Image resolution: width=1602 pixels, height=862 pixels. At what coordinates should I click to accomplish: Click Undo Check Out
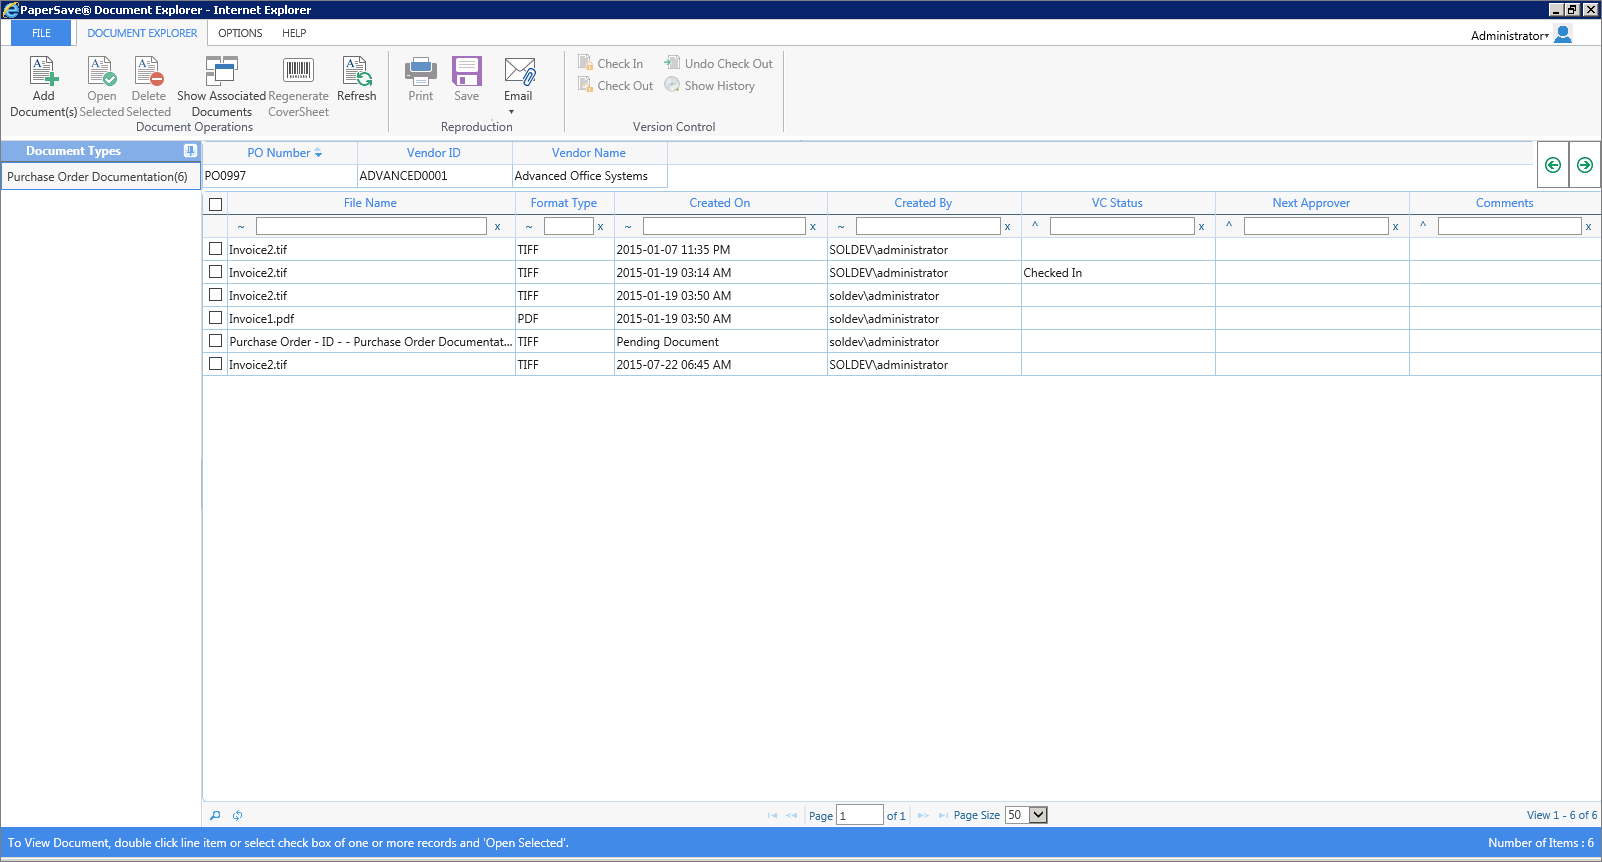pyautogui.click(x=718, y=63)
